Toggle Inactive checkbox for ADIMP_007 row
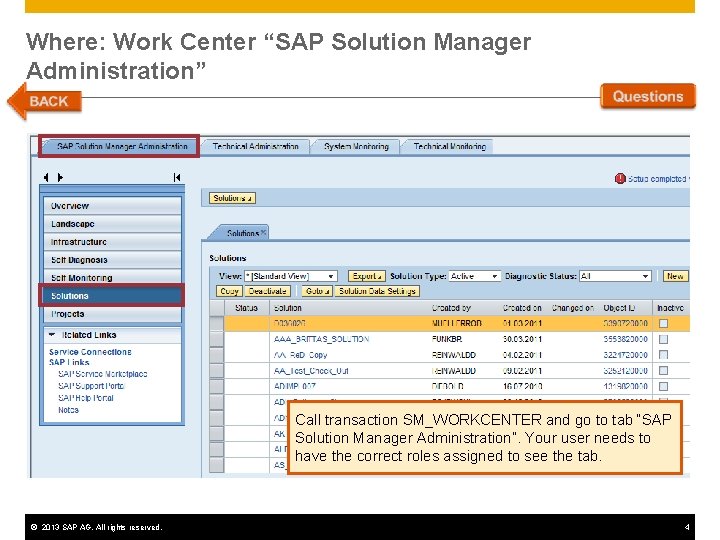Screen dimensions: 720x540 663,386
